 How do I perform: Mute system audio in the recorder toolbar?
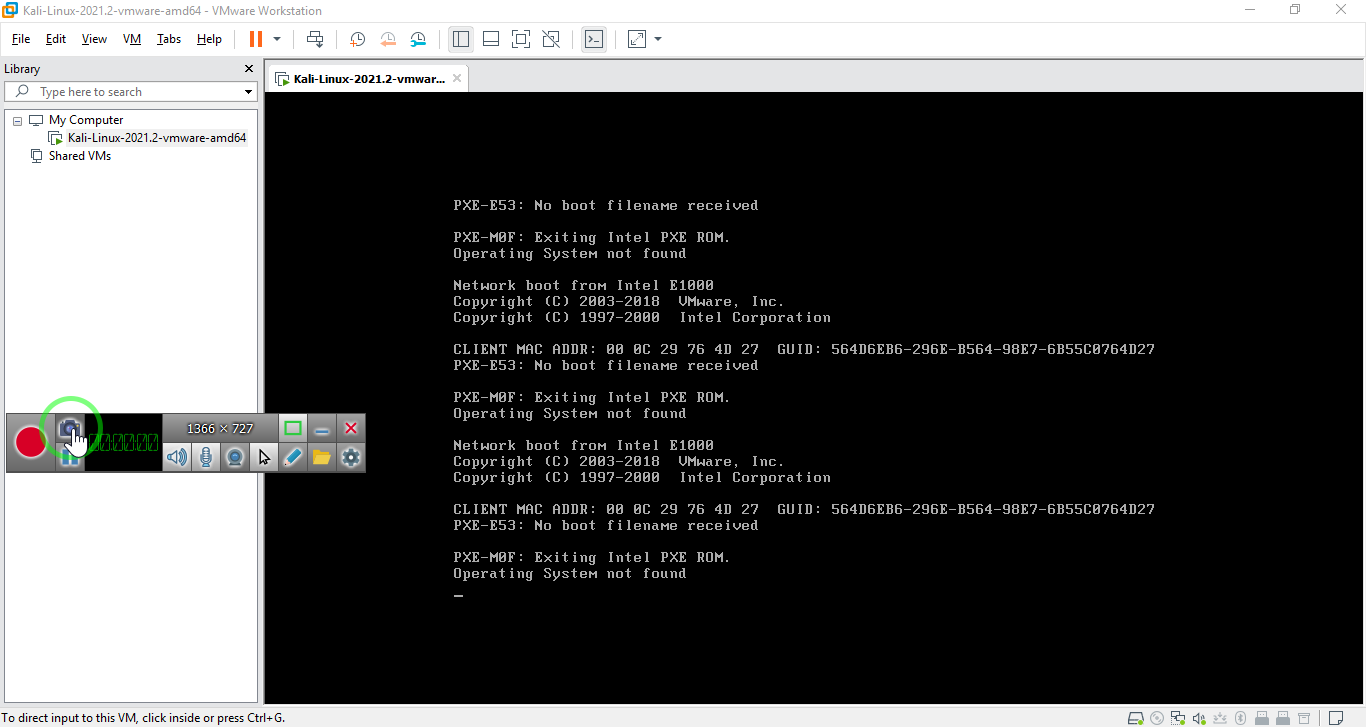click(177, 457)
